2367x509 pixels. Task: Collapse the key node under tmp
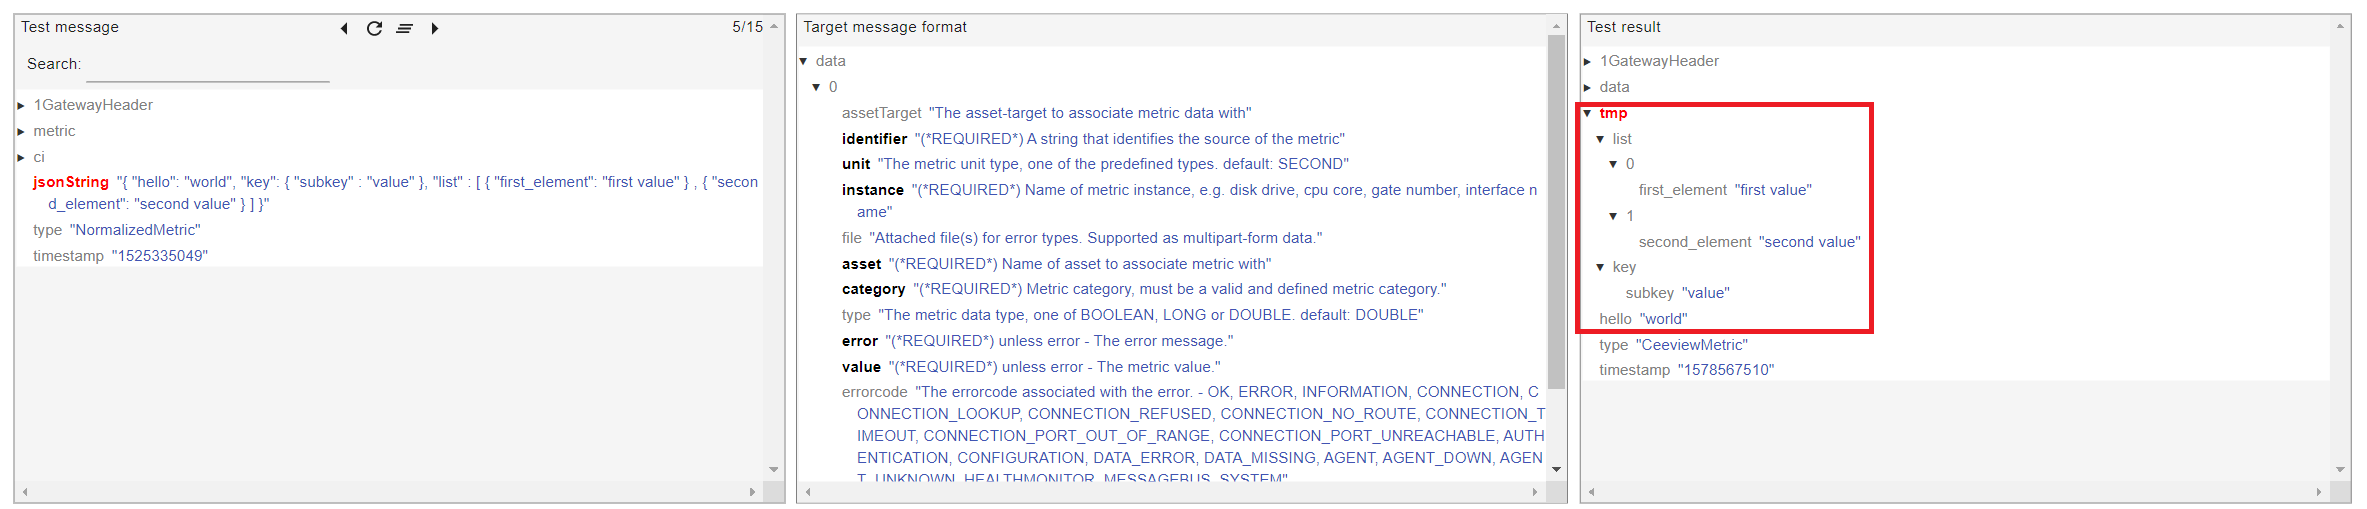tap(1600, 267)
